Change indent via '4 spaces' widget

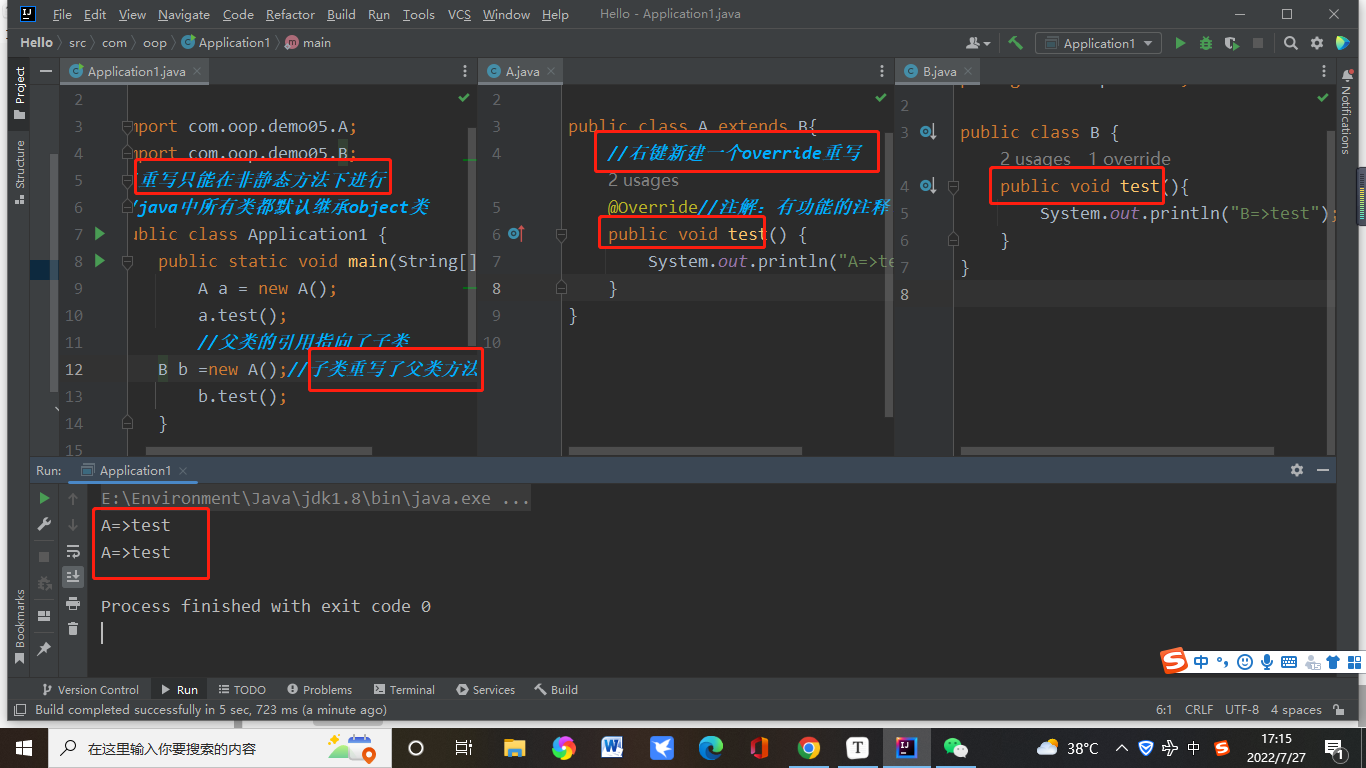(x=1296, y=710)
